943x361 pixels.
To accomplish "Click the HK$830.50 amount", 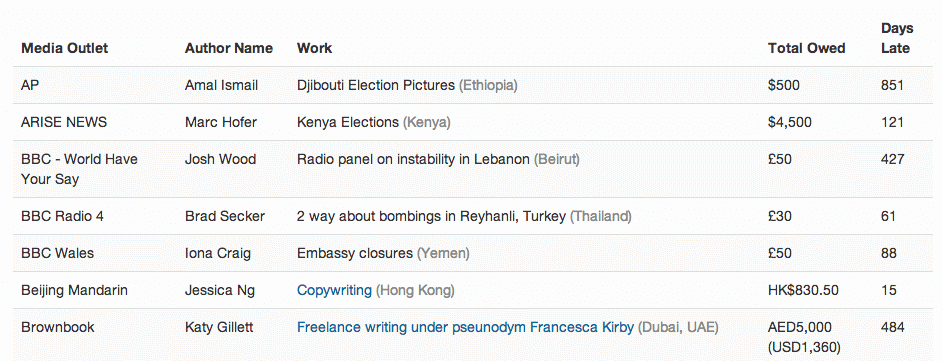I will [x=803, y=291].
